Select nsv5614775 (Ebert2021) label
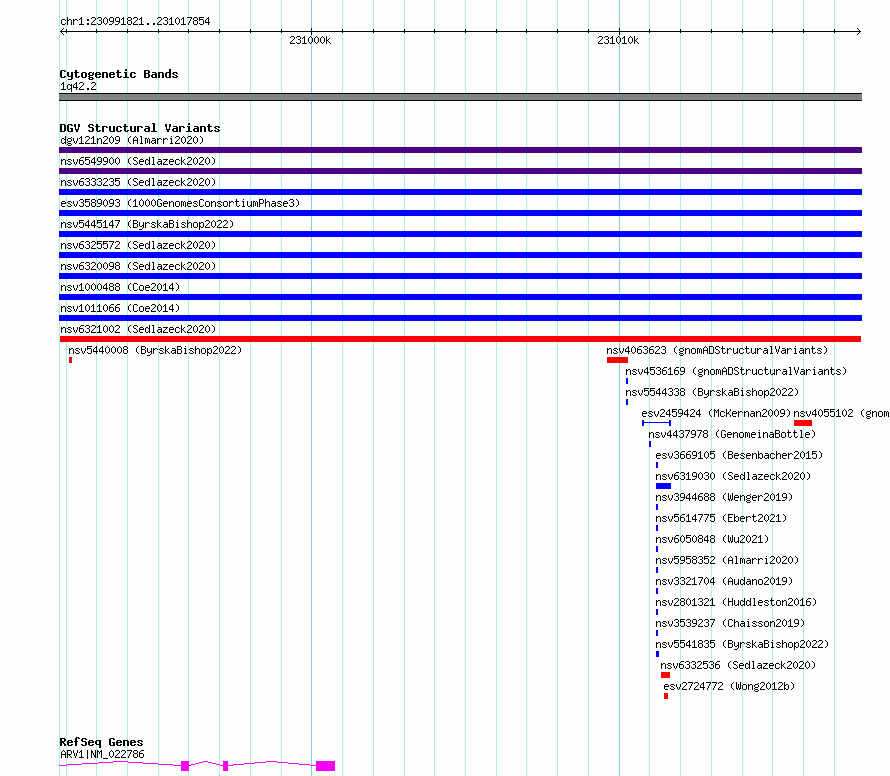Viewport: 890px width, 776px height. (x=721, y=518)
